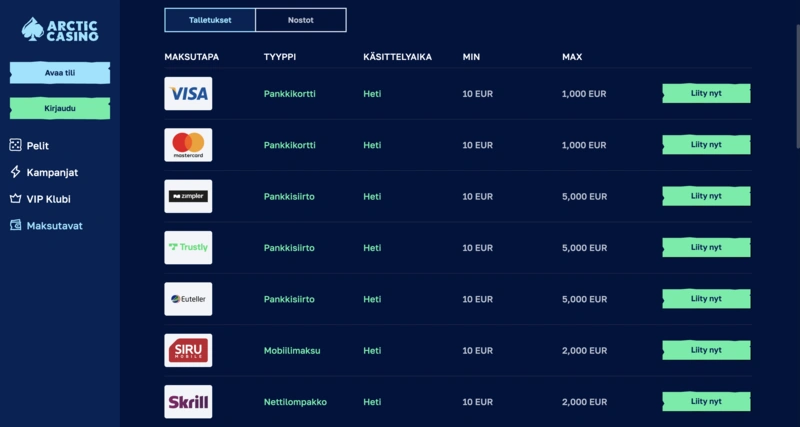Select the Euteller payment logo
This screenshot has width=800, height=427.
click(188, 299)
